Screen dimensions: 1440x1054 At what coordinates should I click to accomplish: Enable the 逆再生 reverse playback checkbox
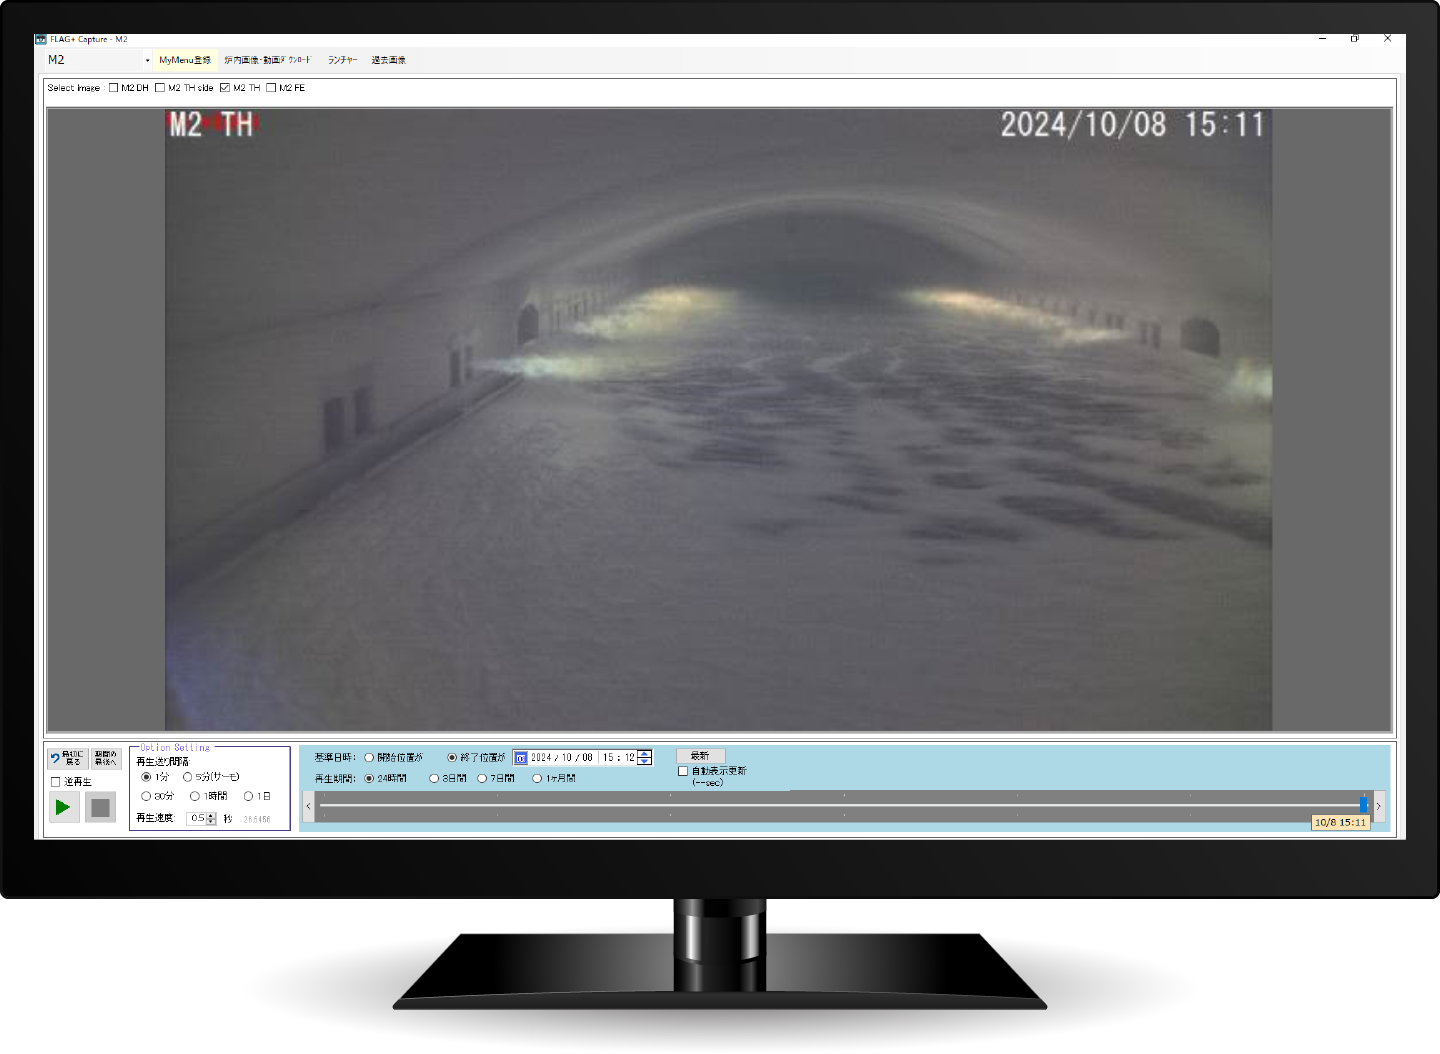[x=56, y=782]
